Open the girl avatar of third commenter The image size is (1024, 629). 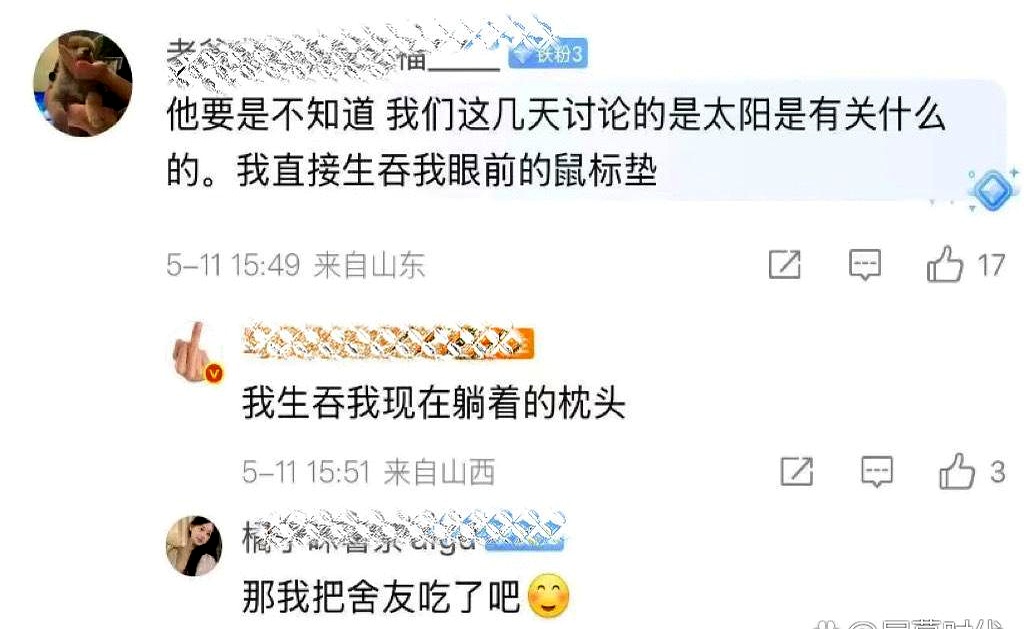194,545
